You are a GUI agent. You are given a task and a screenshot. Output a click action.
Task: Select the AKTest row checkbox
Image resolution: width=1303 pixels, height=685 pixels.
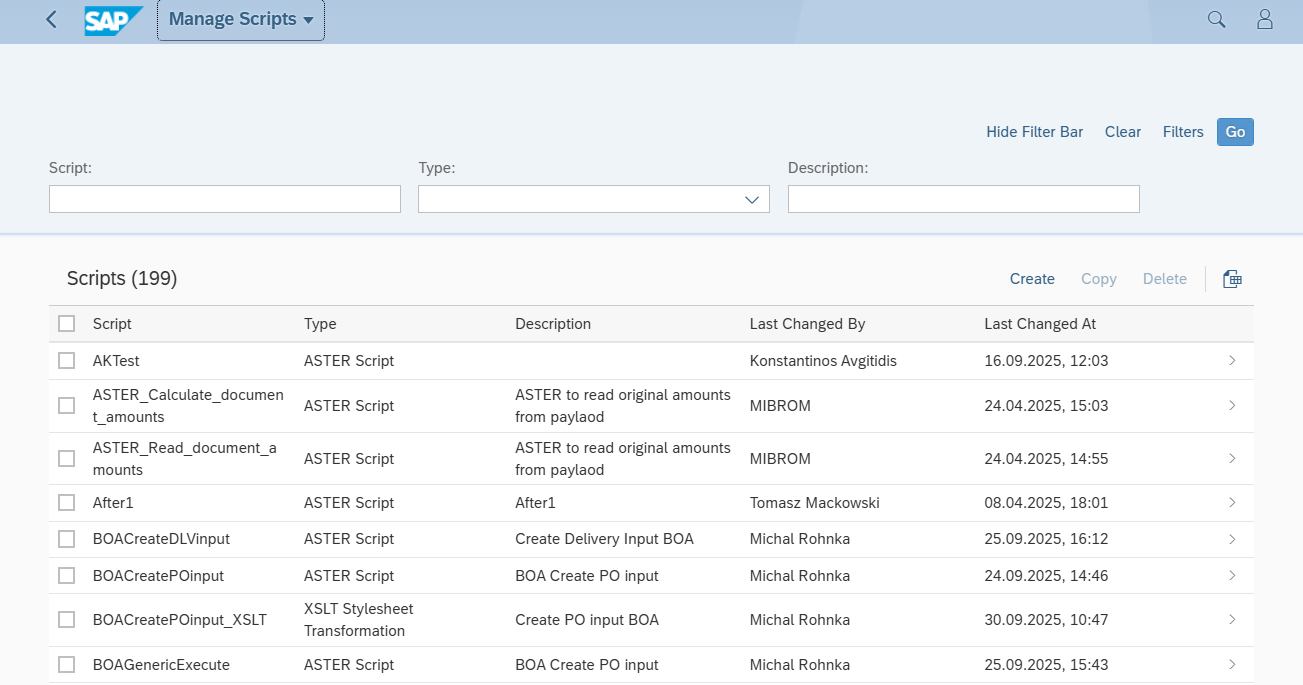[66, 361]
